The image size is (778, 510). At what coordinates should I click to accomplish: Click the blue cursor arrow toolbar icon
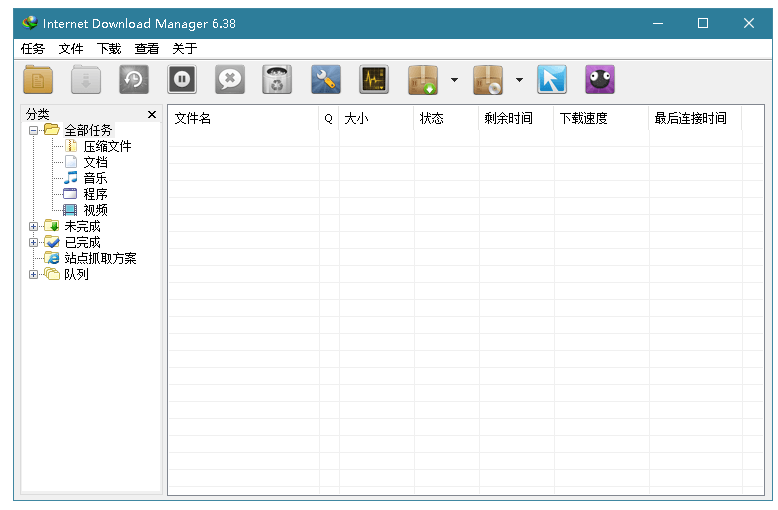coord(552,79)
